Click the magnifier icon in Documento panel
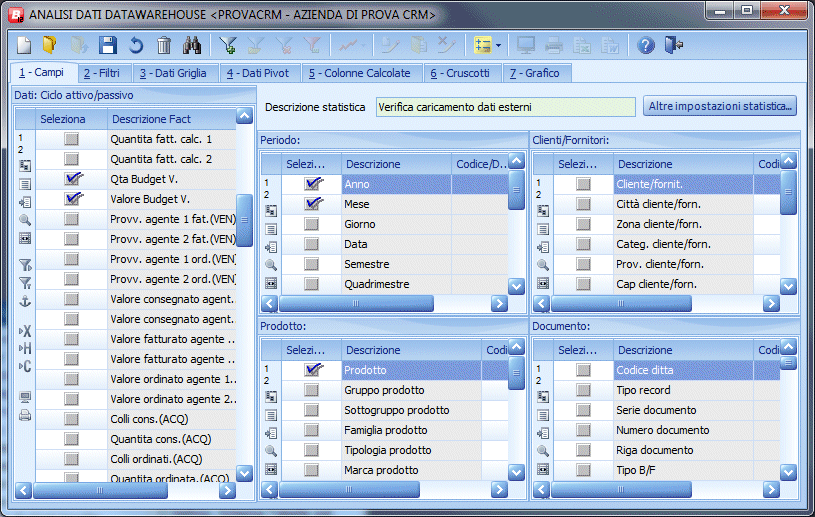Image resolution: width=815 pixels, height=517 pixels. 543,451
